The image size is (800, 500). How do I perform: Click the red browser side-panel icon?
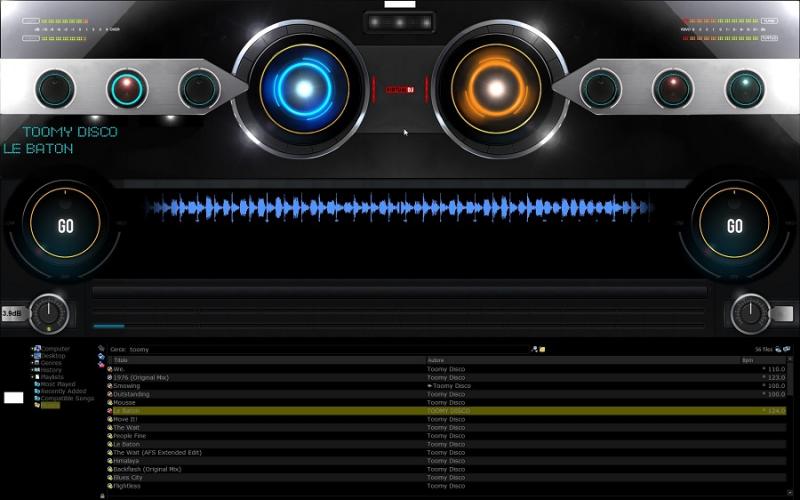(101, 364)
